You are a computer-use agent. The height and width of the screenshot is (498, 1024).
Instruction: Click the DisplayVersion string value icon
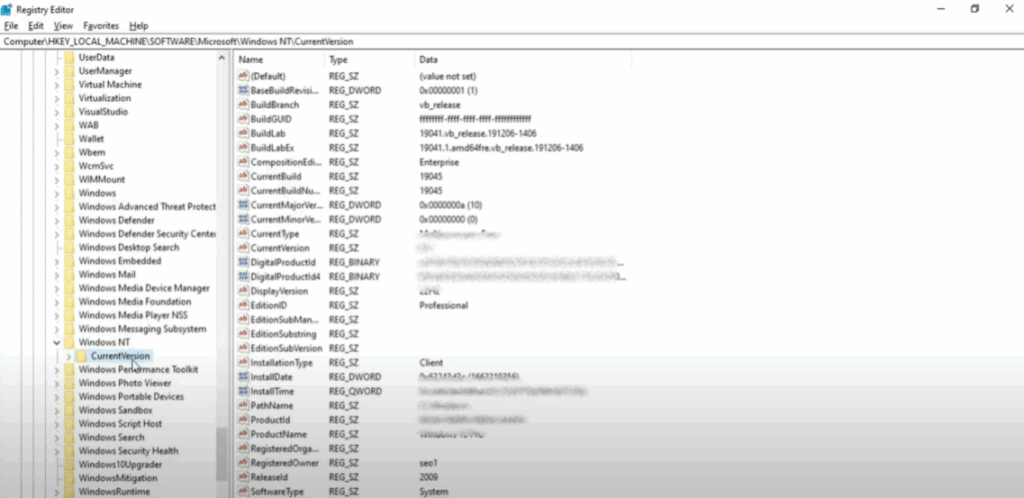(244, 291)
